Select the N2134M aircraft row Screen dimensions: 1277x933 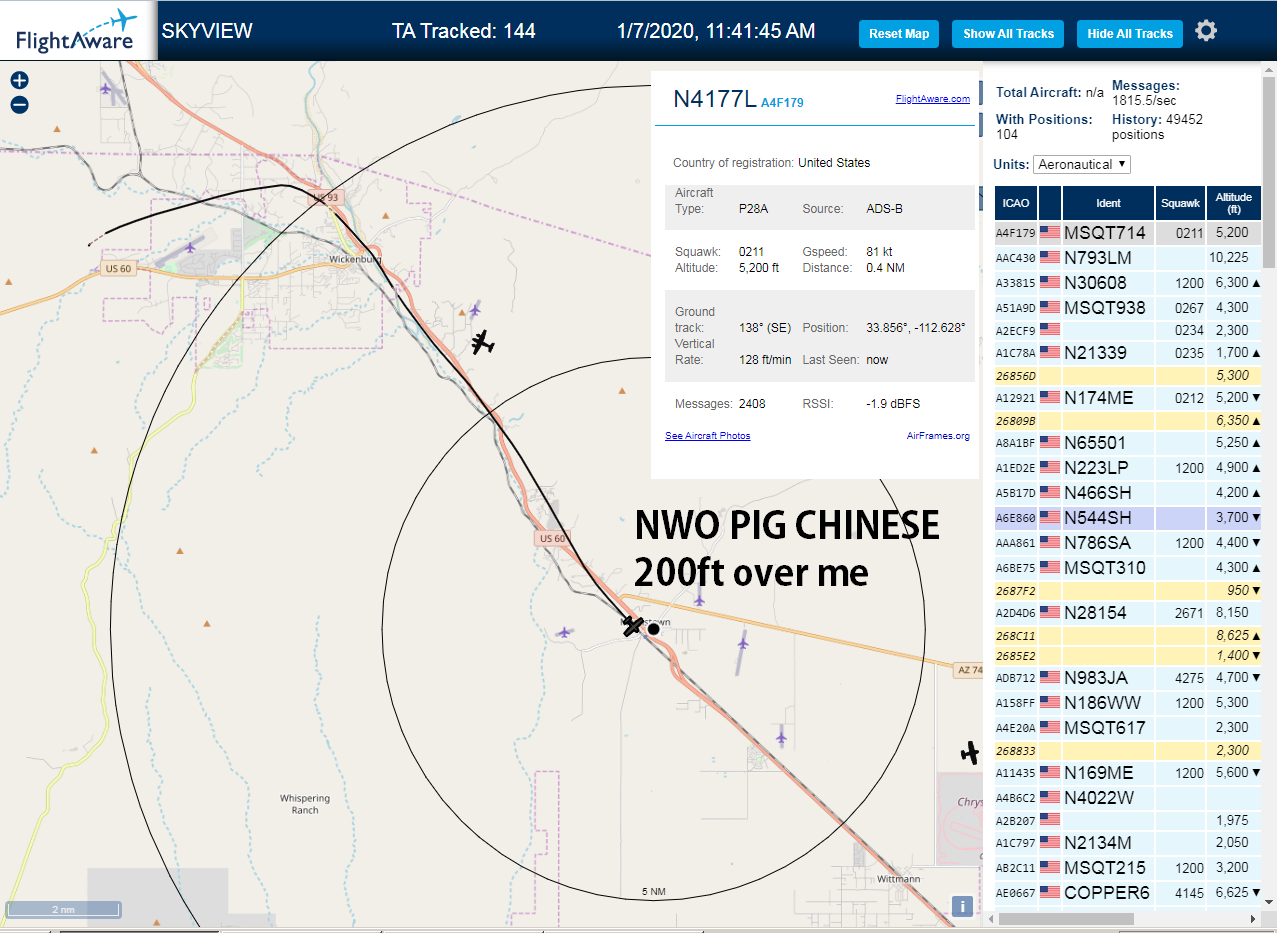1128,842
